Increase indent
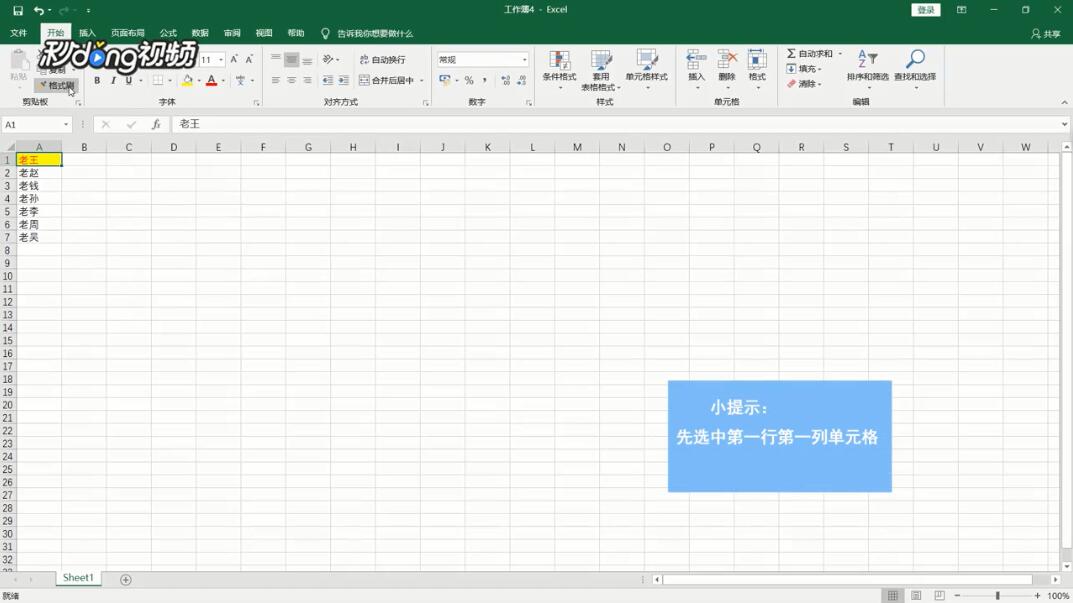This screenshot has width=1073, height=603. coord(344,81)
